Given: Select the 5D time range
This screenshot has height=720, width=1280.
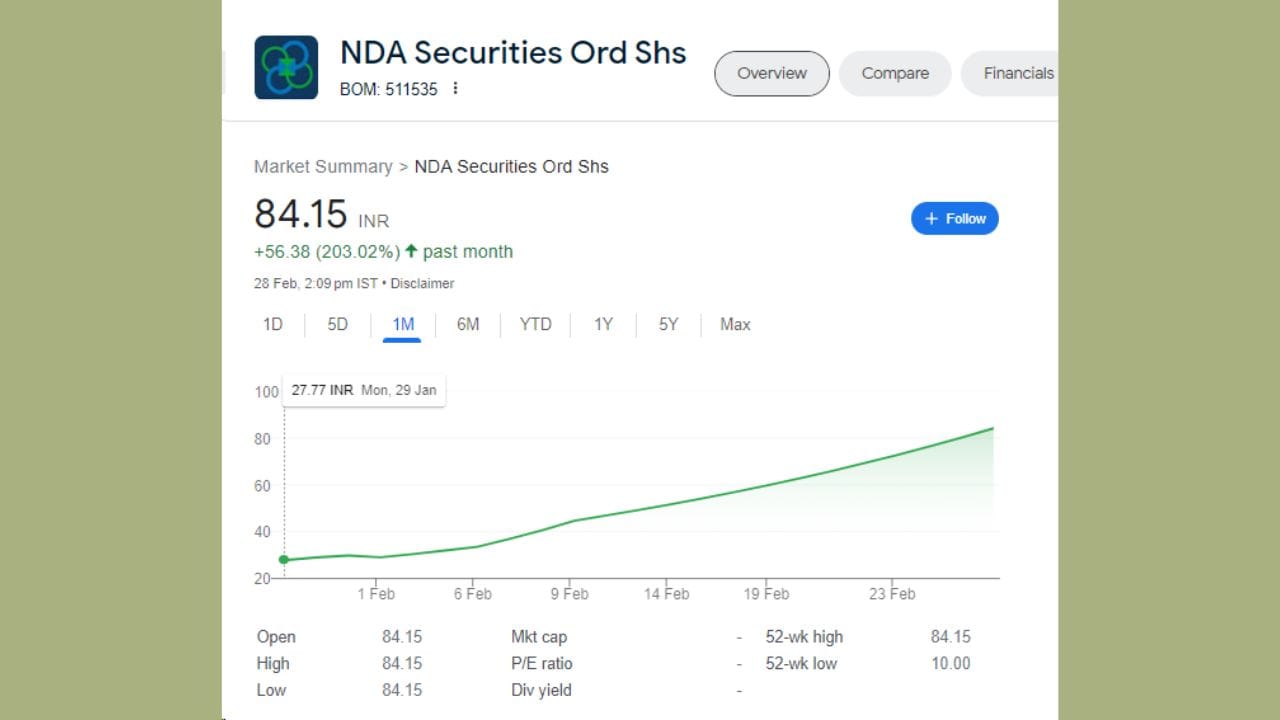Looking at the screenshot, I should click(x=337, y=324).
